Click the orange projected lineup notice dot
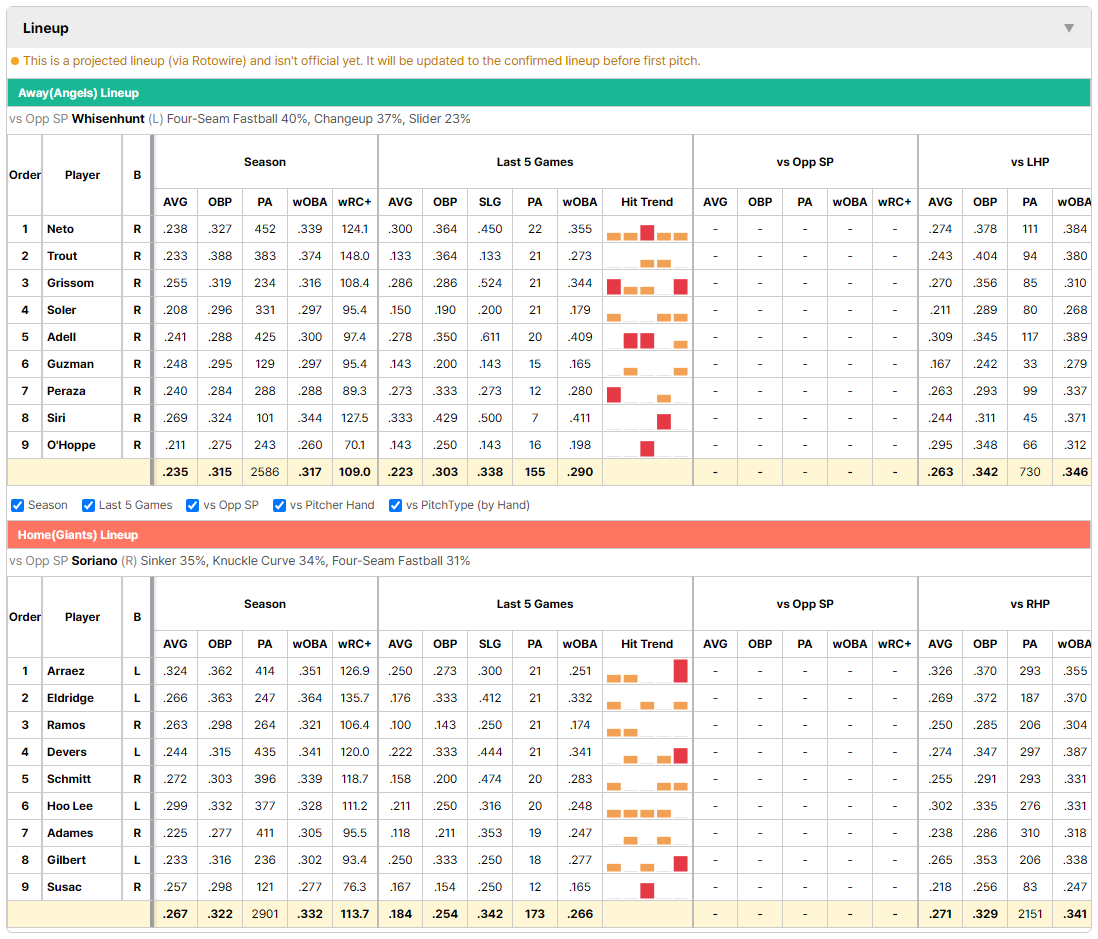Image resolution: width=1098 pixels, height=939 pixels. [x=15, y=61]
